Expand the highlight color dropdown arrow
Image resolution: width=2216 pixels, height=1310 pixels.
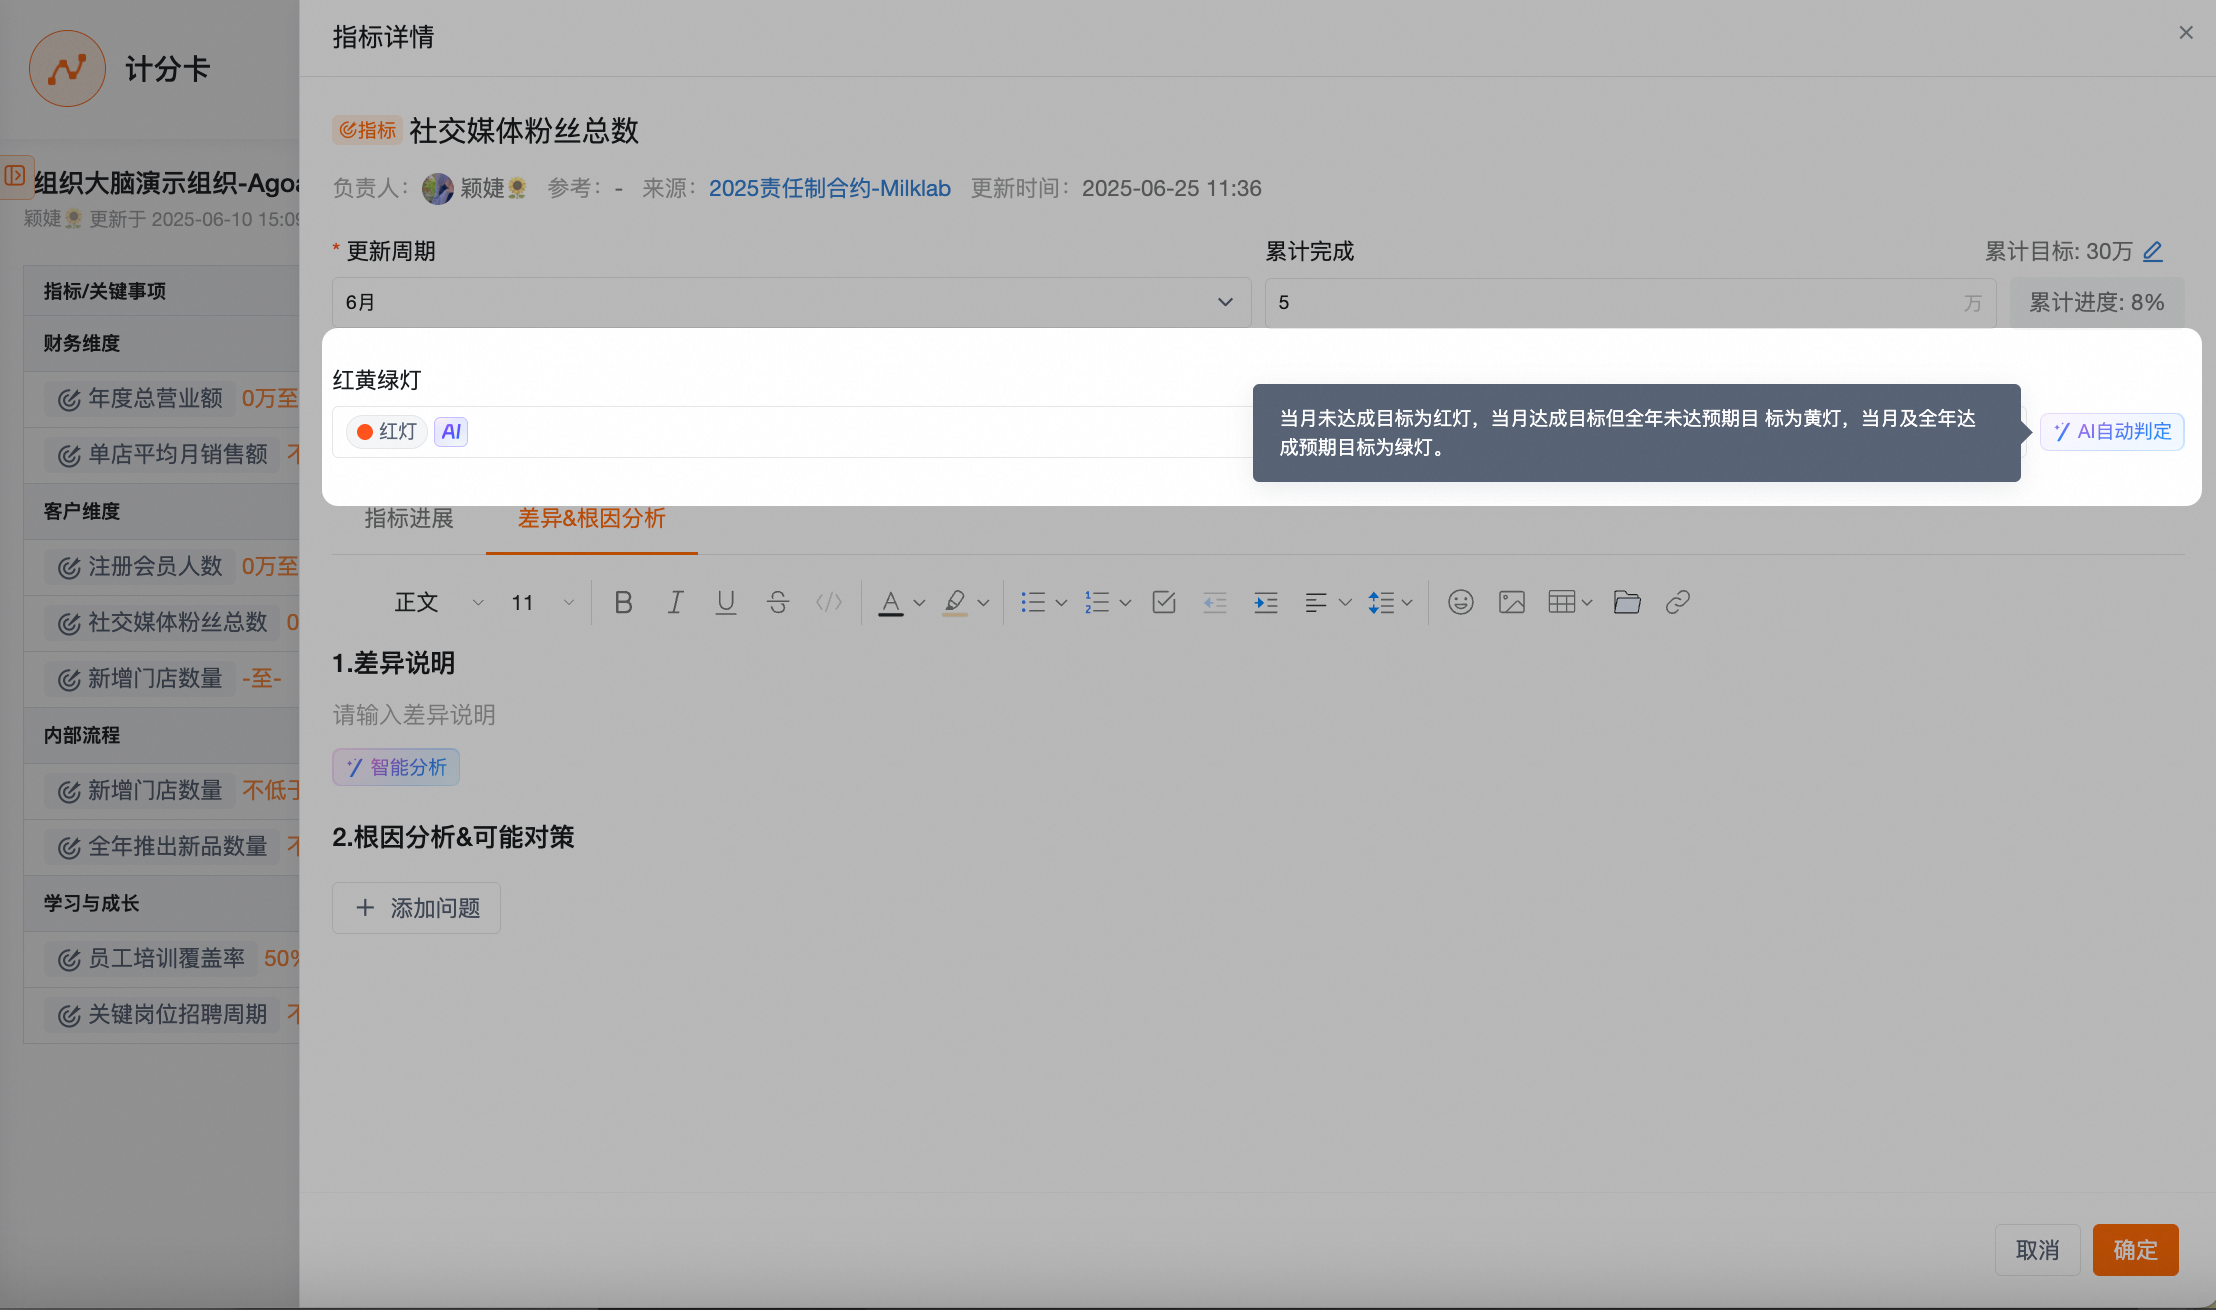pyautogui.click(x=983, y=603)
